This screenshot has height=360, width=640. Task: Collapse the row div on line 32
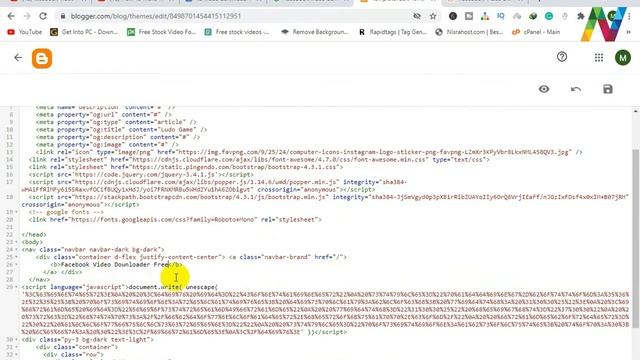(x=16, y=354)
